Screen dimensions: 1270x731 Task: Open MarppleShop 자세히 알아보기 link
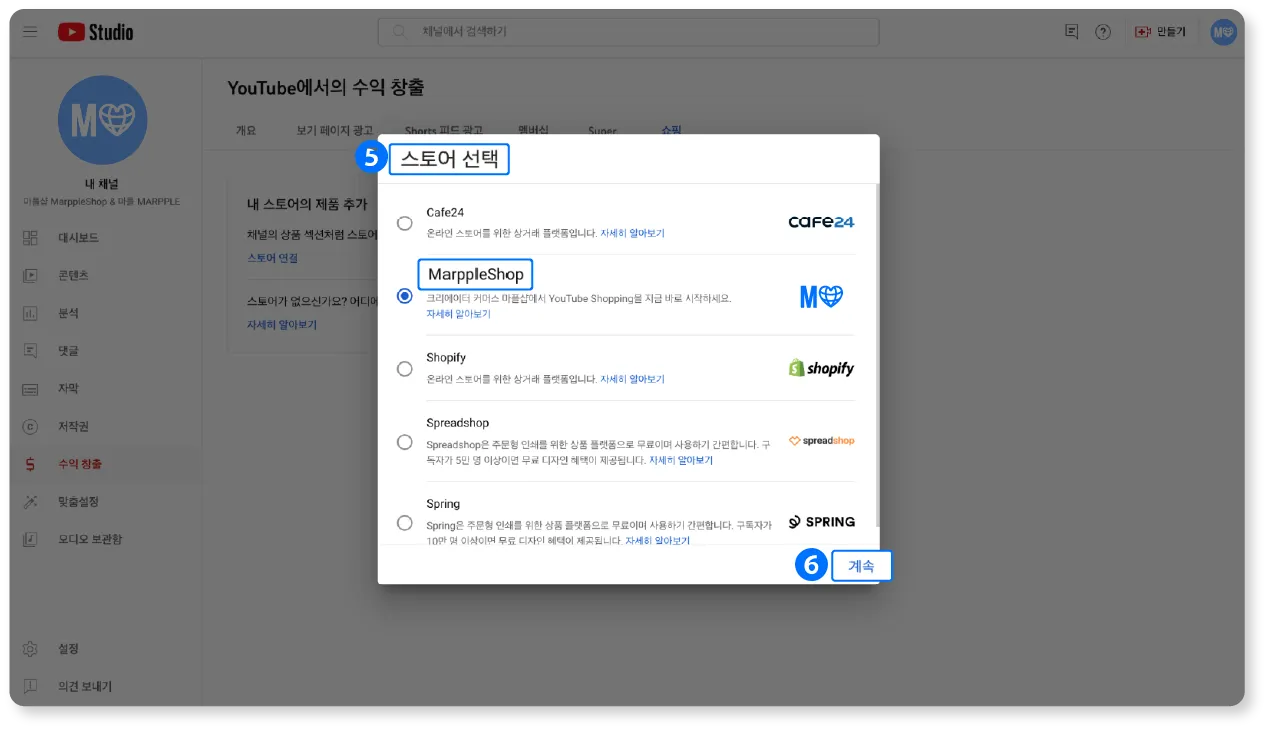click(458, 314)
